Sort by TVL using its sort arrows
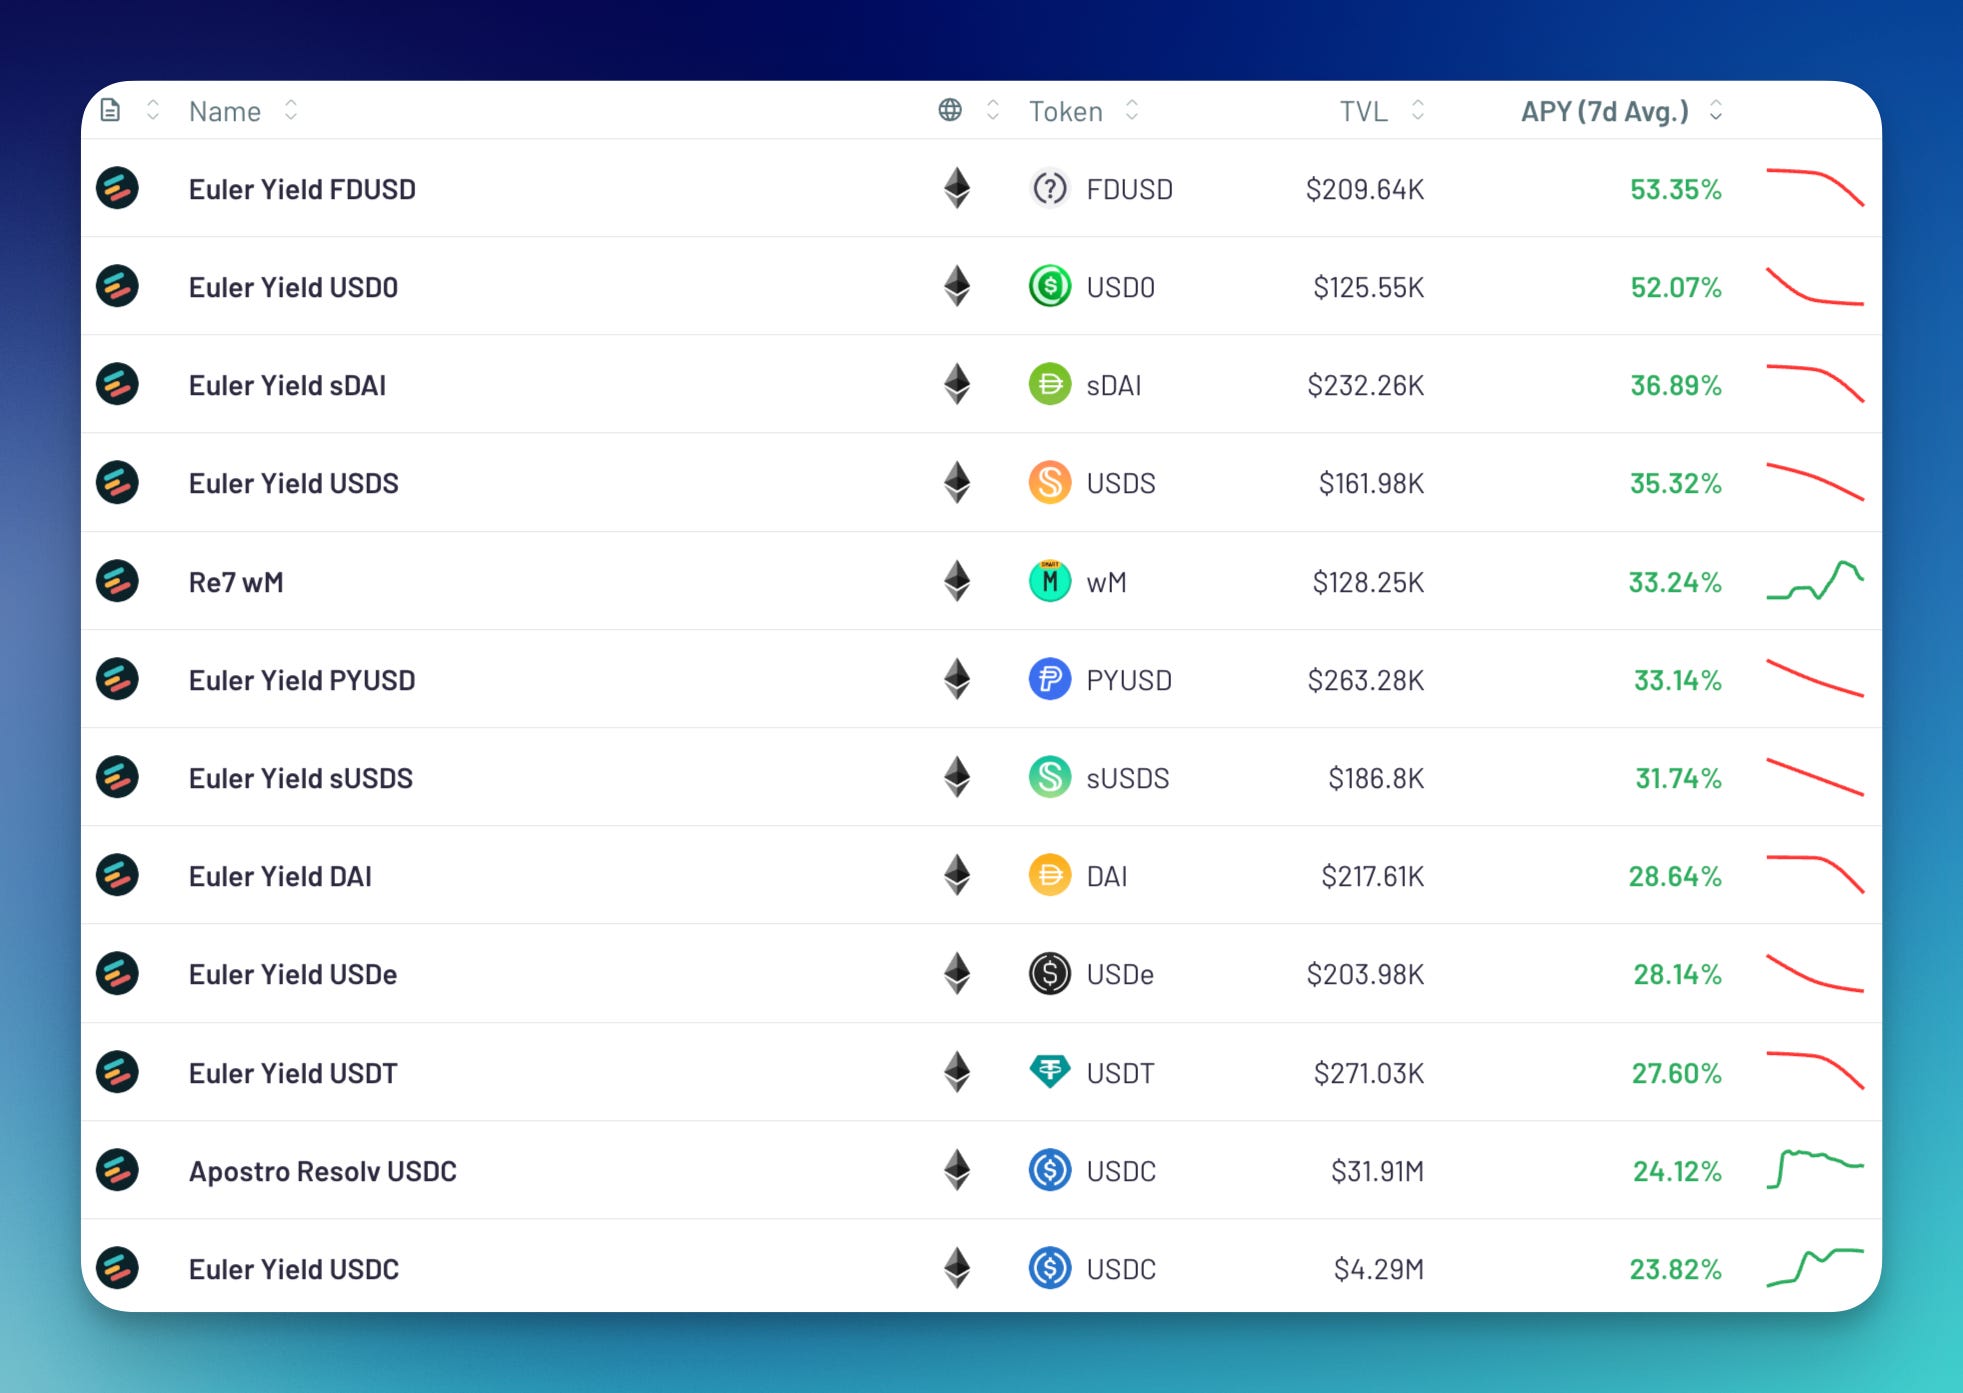This screenshot has height=1393, width=1963. pyautogui.click(x=1418, y=110)
